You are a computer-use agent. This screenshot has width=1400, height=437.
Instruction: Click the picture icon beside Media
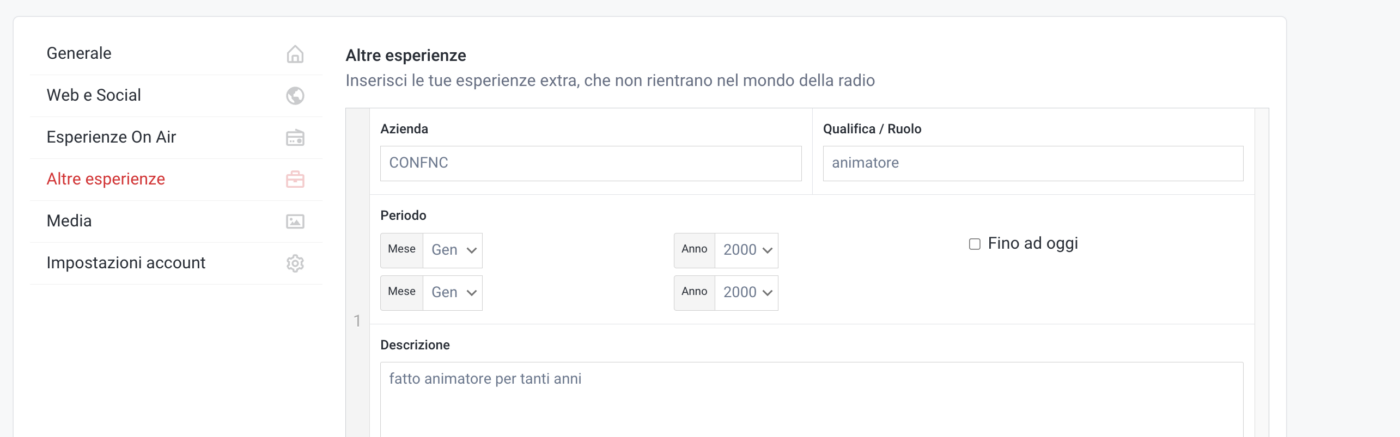(x=295, y=222)
